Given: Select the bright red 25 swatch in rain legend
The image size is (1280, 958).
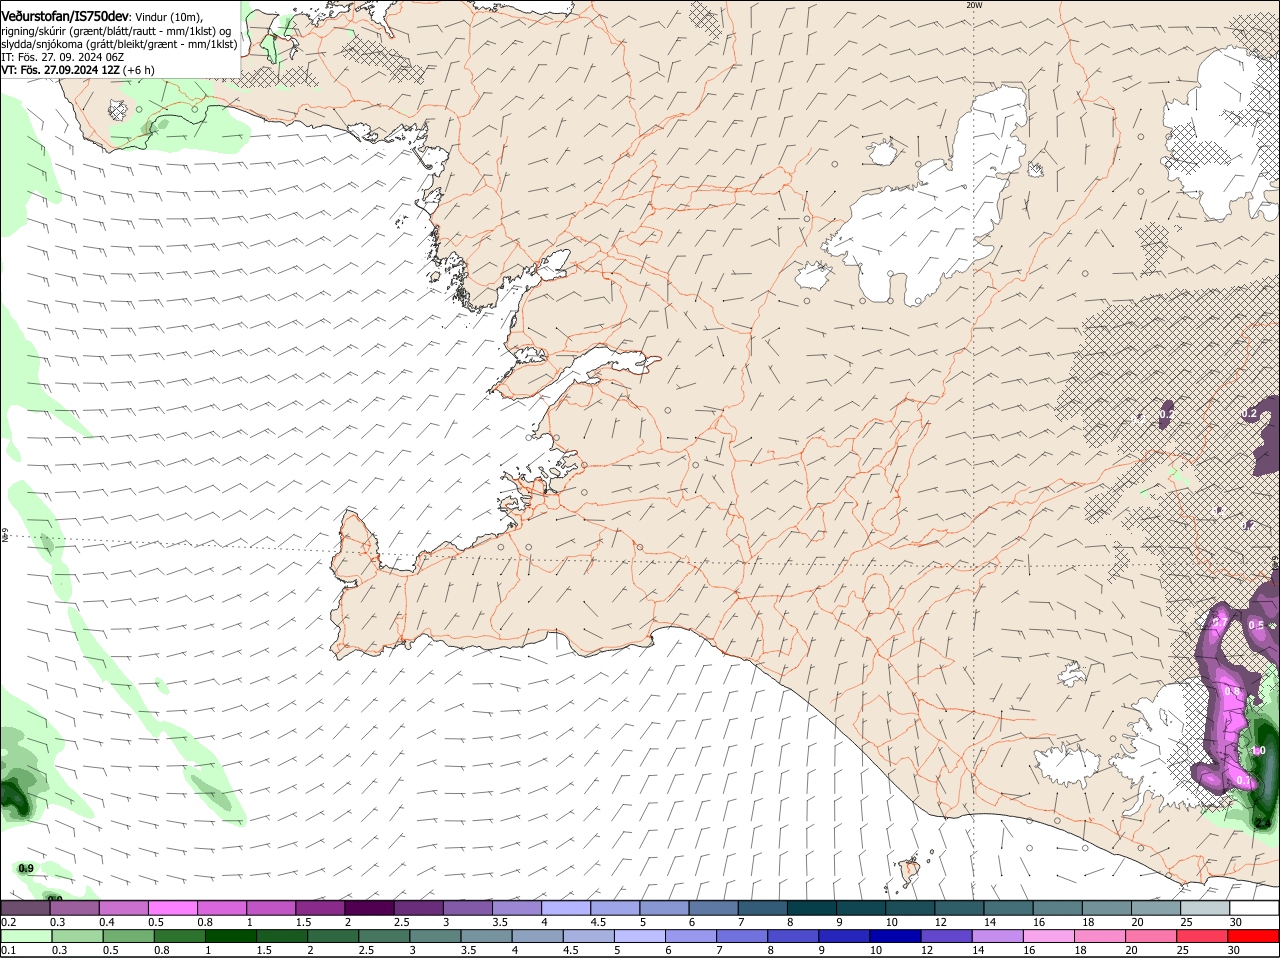Looking at the screenshot, I should pos(1203,936).
